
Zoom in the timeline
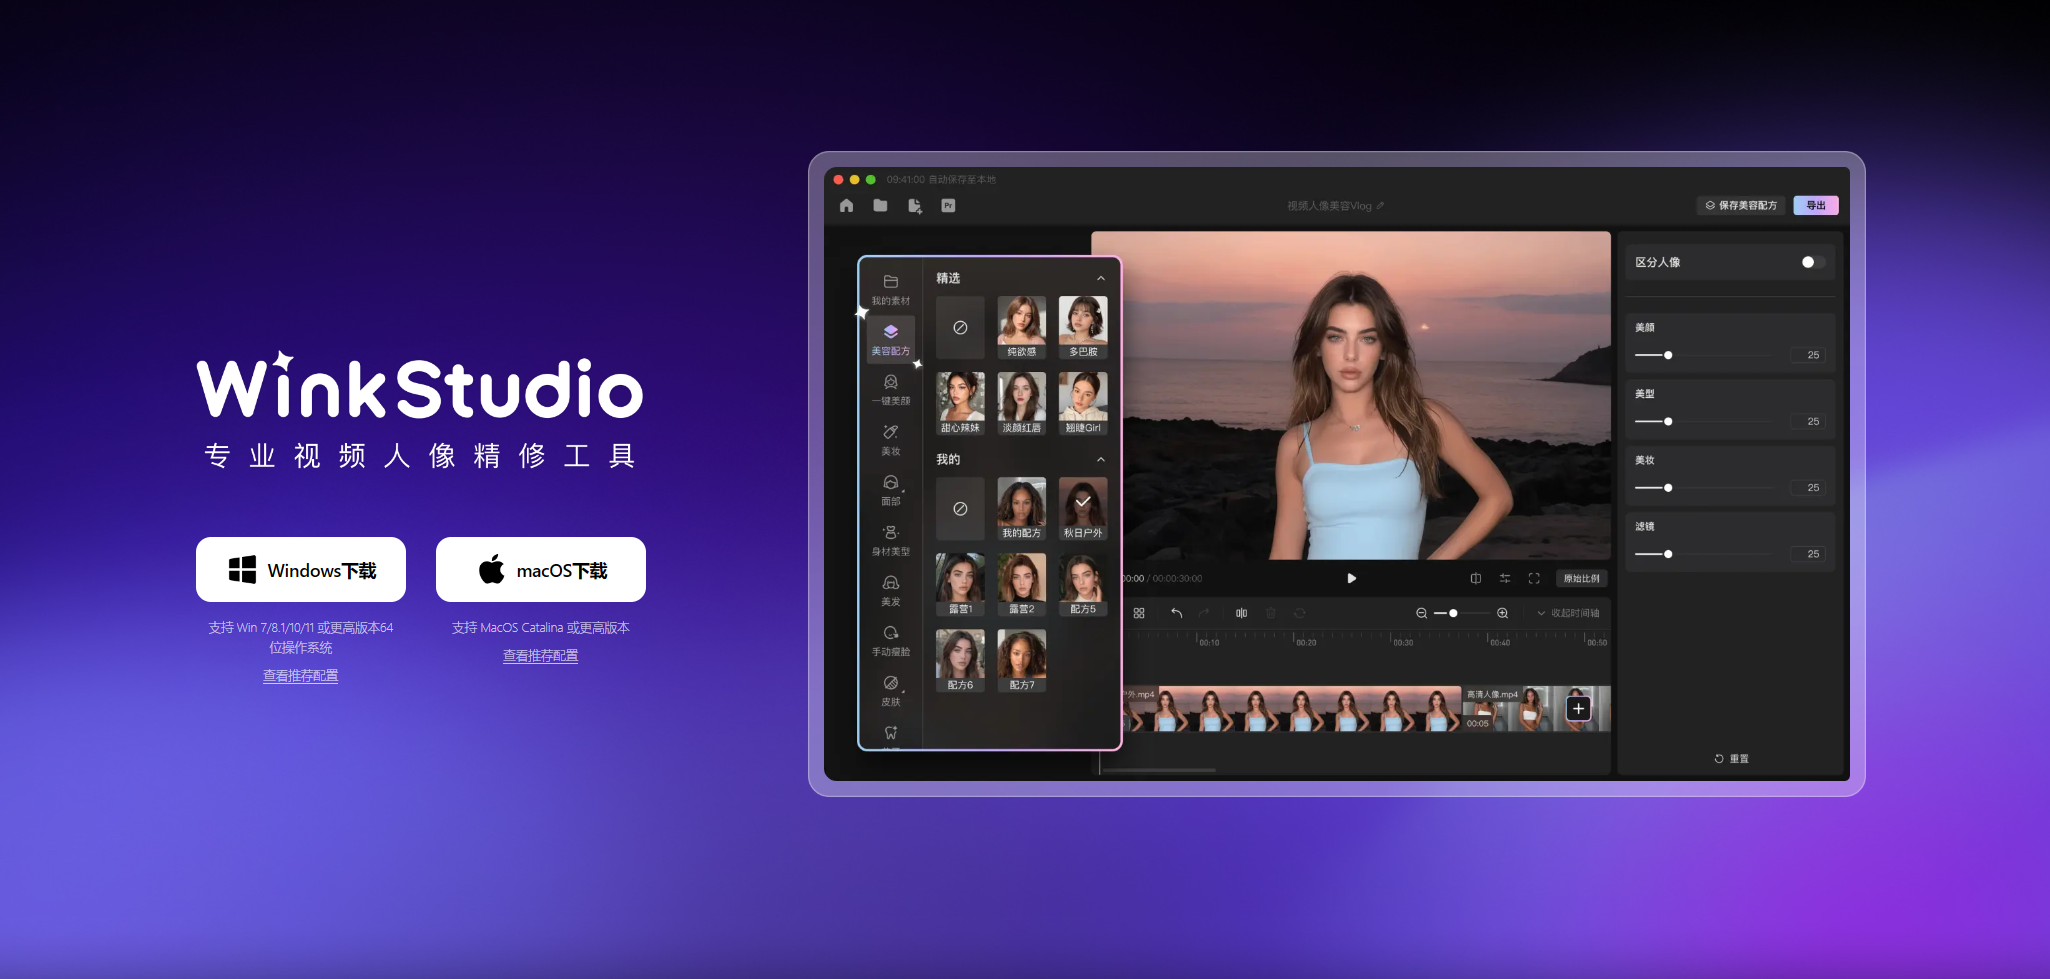point(1502,613)
